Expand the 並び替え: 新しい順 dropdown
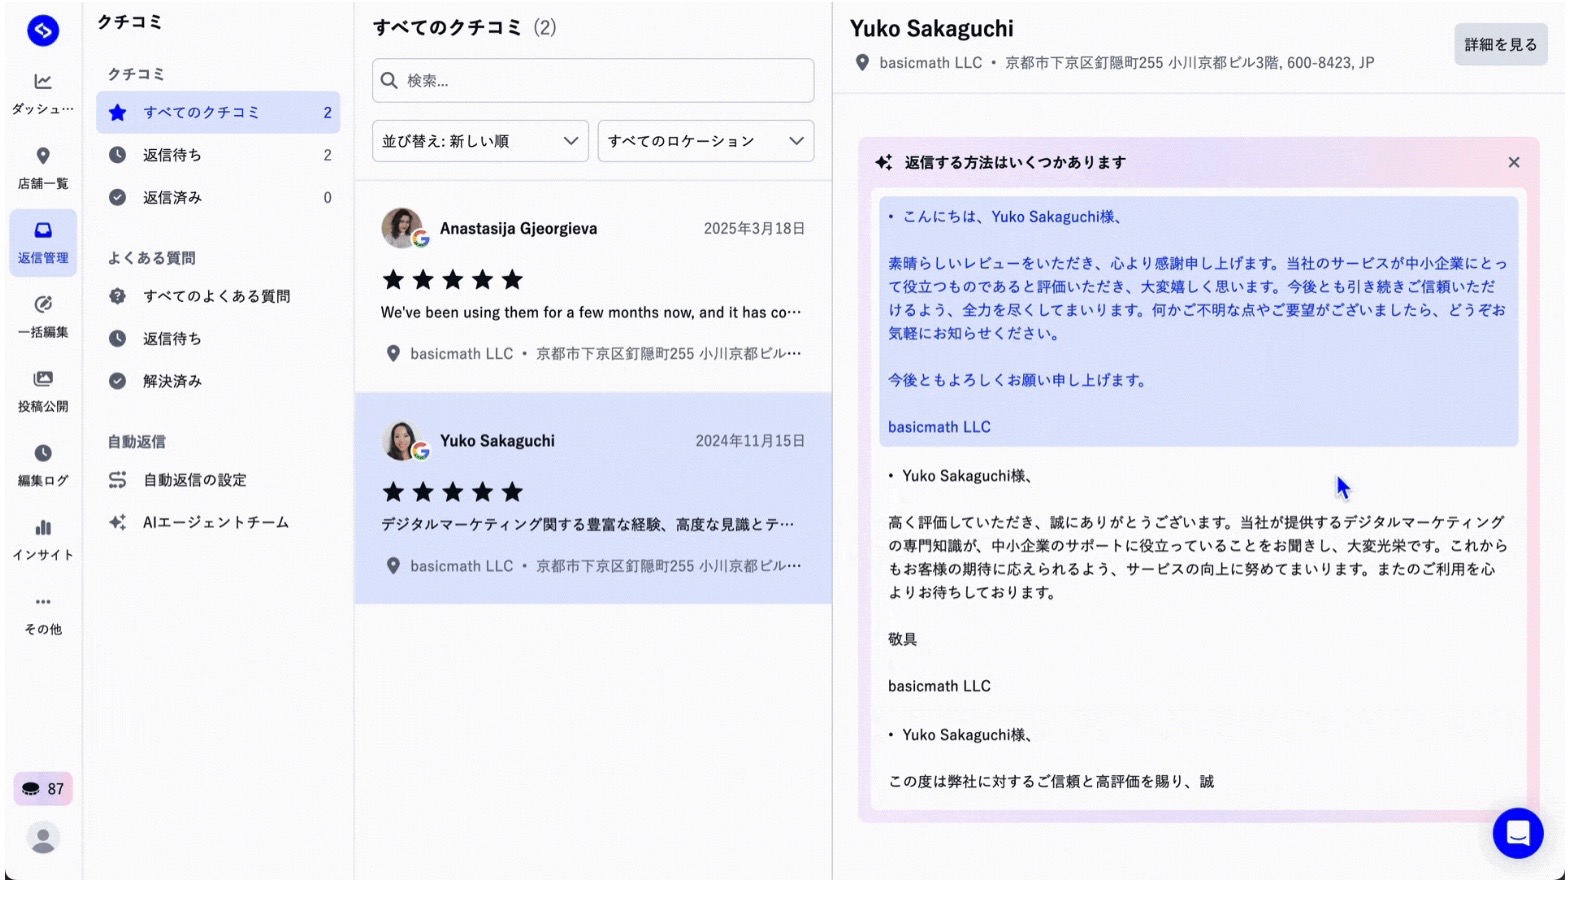 (x=480, y=141)
